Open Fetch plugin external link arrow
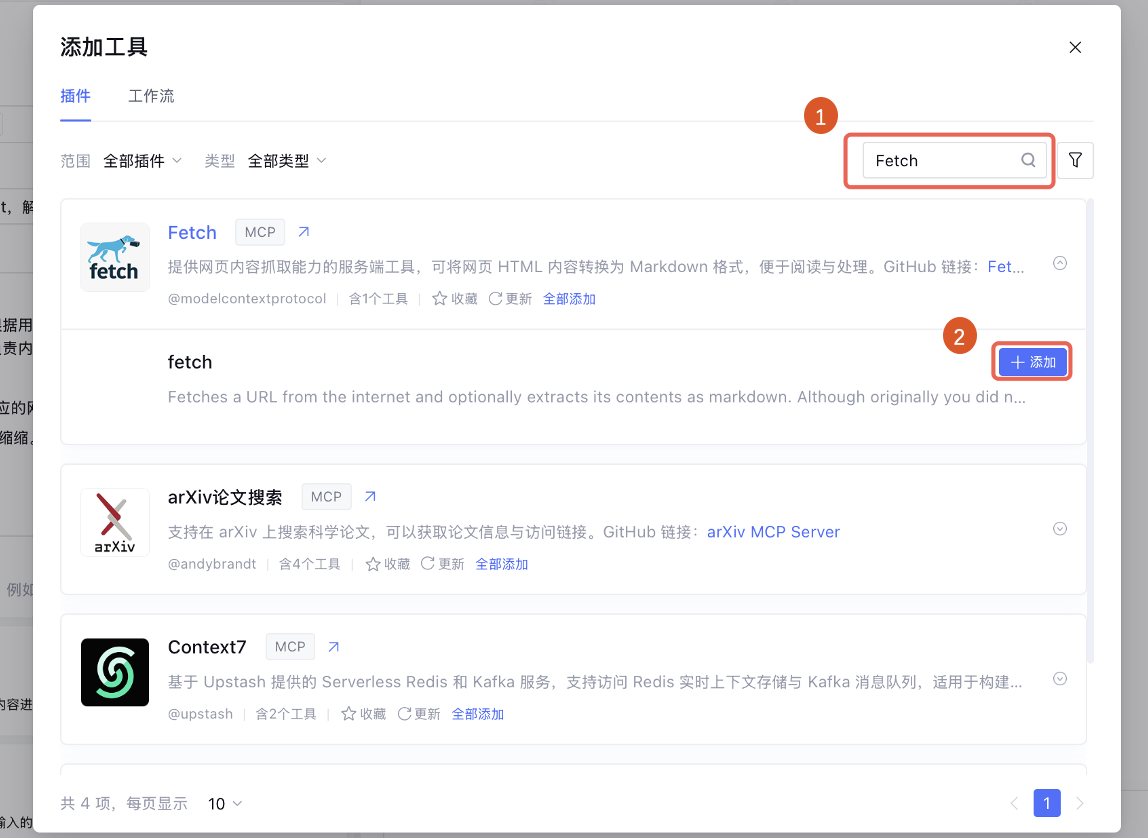This screenshot has width=1148, height=838. tap(304, 232)
